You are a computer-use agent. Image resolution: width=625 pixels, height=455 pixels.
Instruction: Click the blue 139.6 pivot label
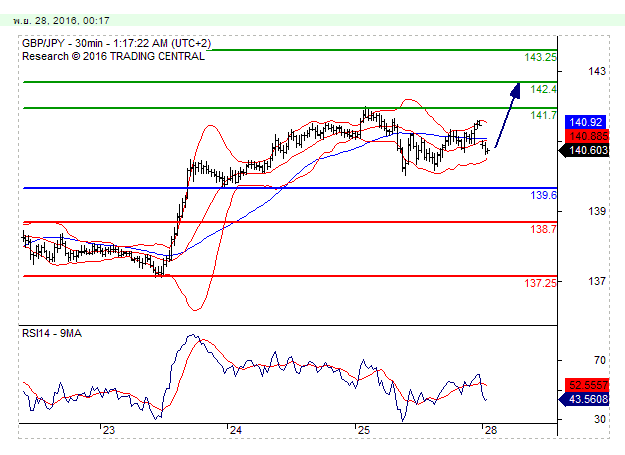tap(543, 195)
